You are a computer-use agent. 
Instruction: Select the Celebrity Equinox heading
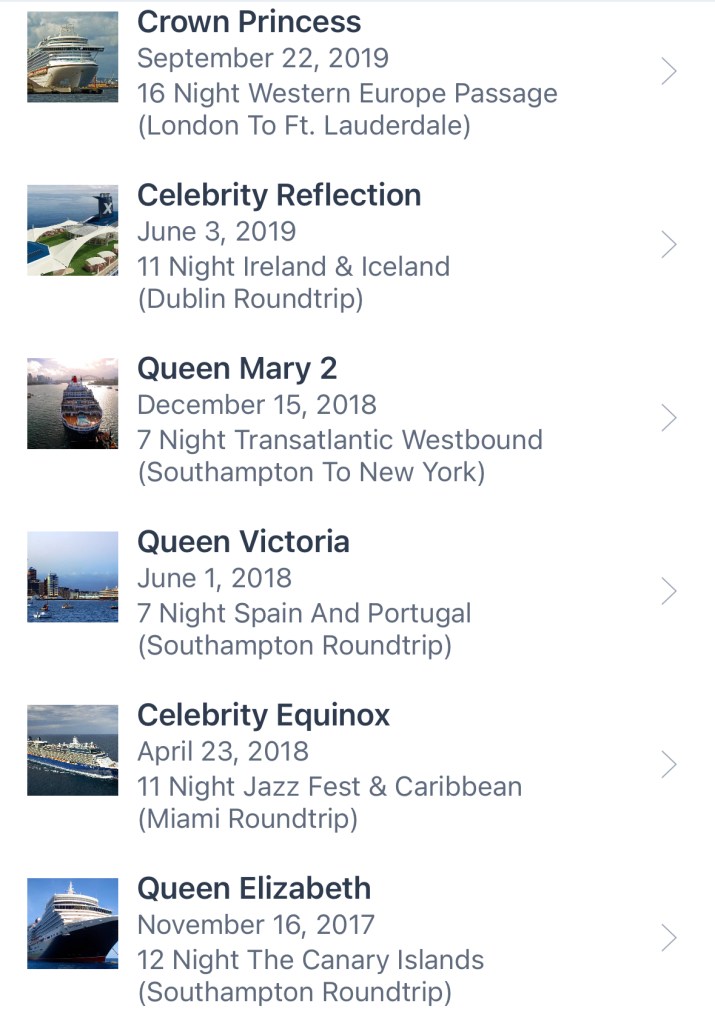(263, 715)
